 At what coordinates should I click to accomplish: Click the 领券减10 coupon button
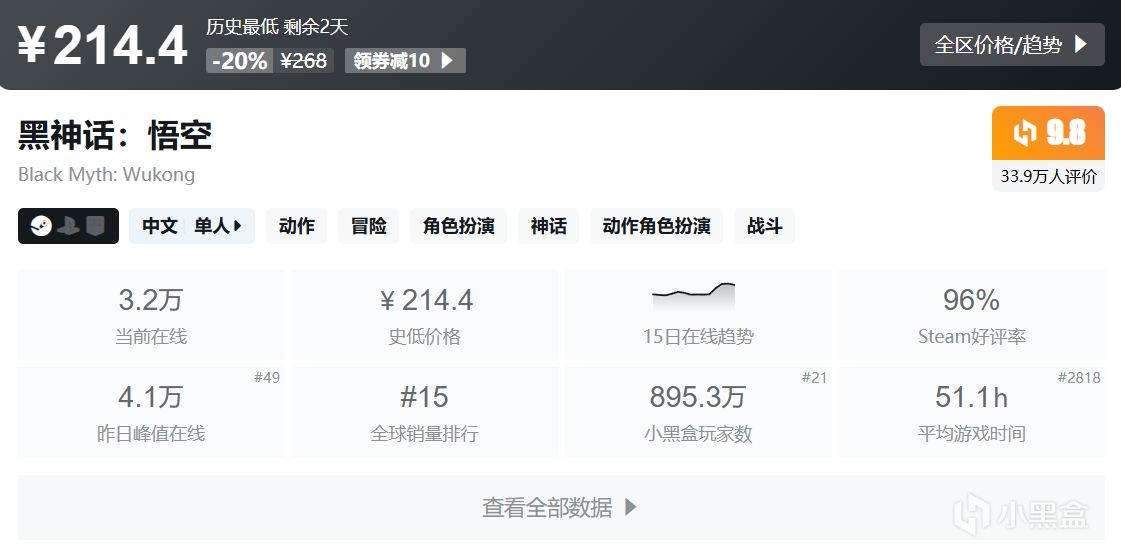point(405,60)
